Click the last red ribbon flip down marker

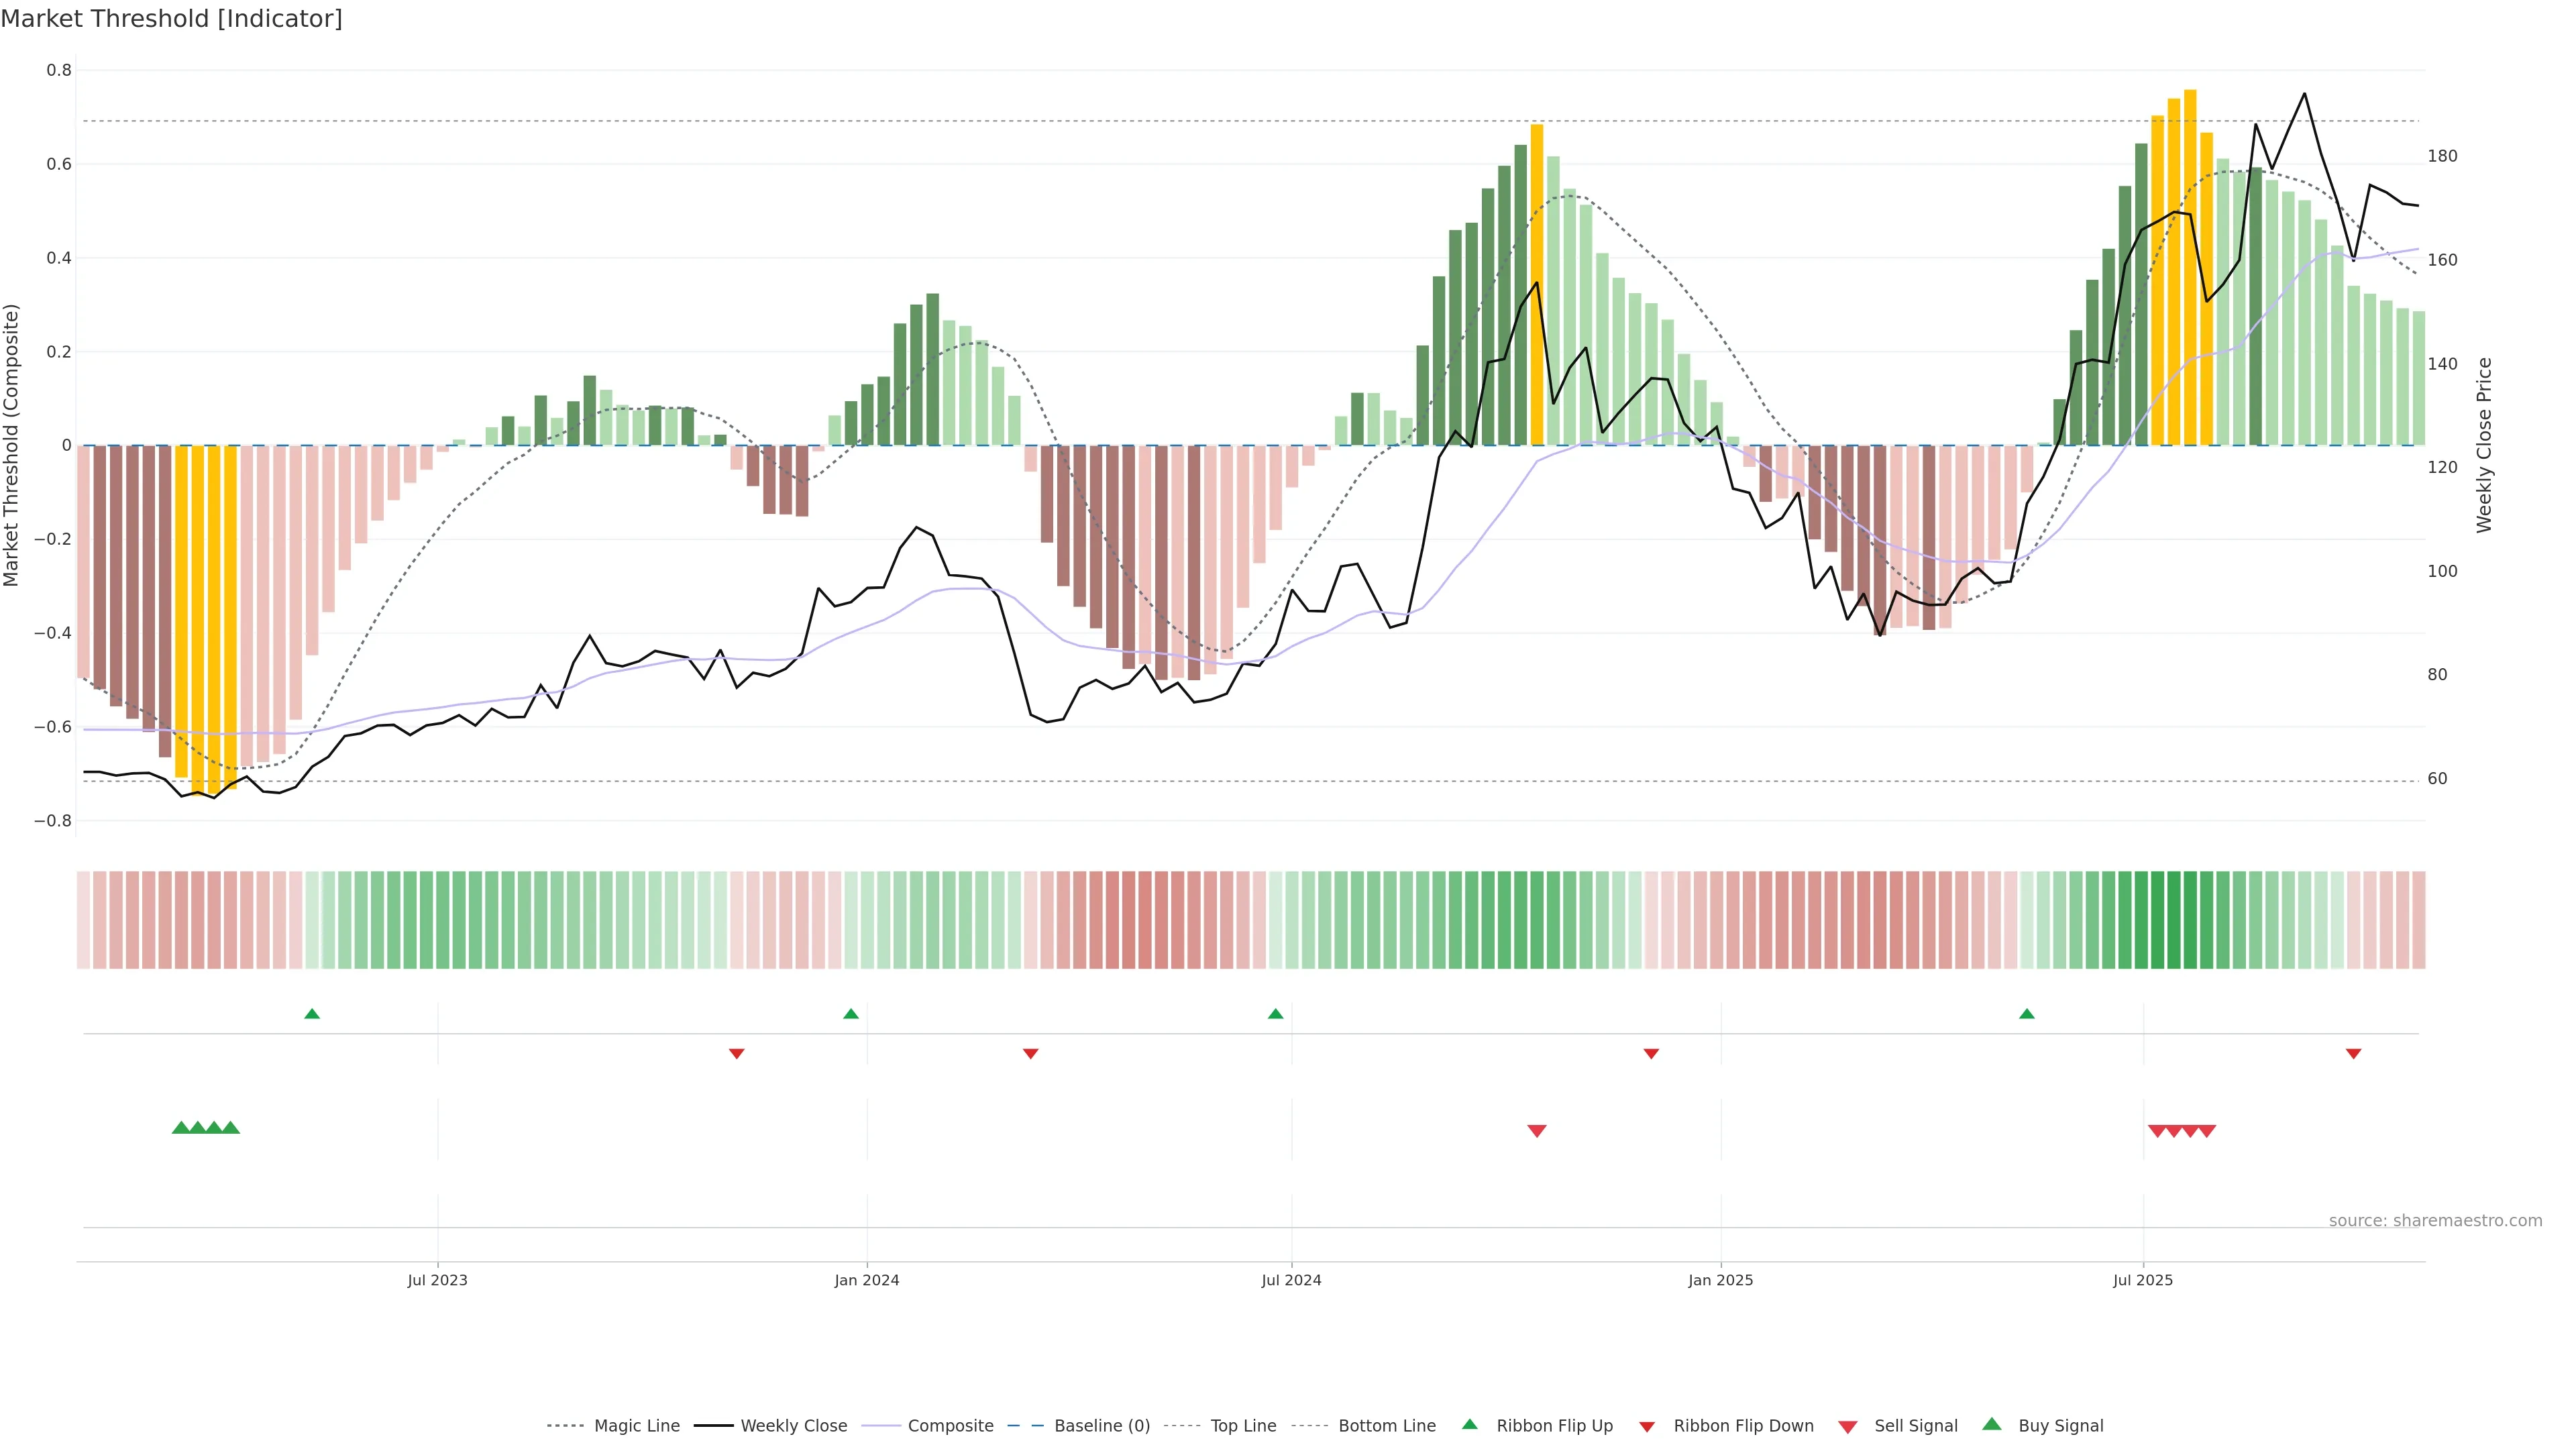[x=2353, y=1054]
